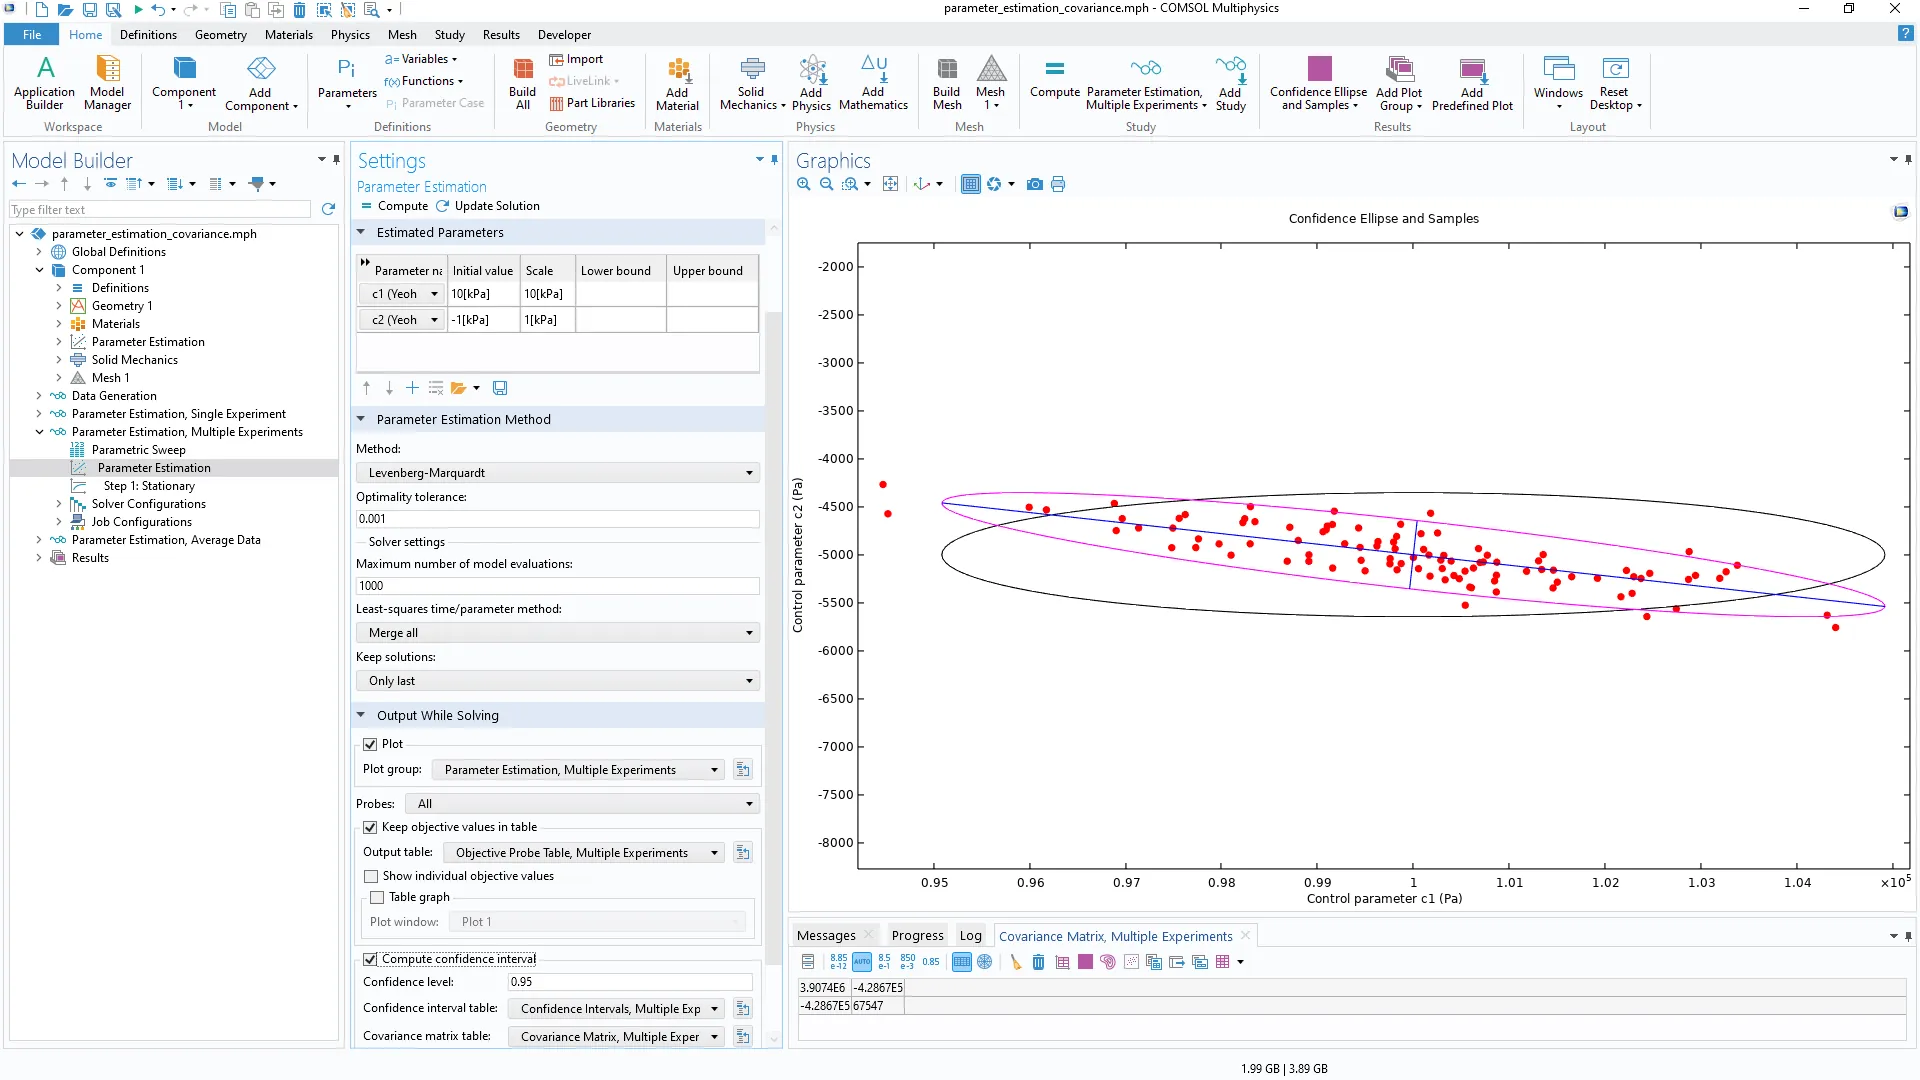
Task: Print the Graphics window
Action: coord(1058,184)
